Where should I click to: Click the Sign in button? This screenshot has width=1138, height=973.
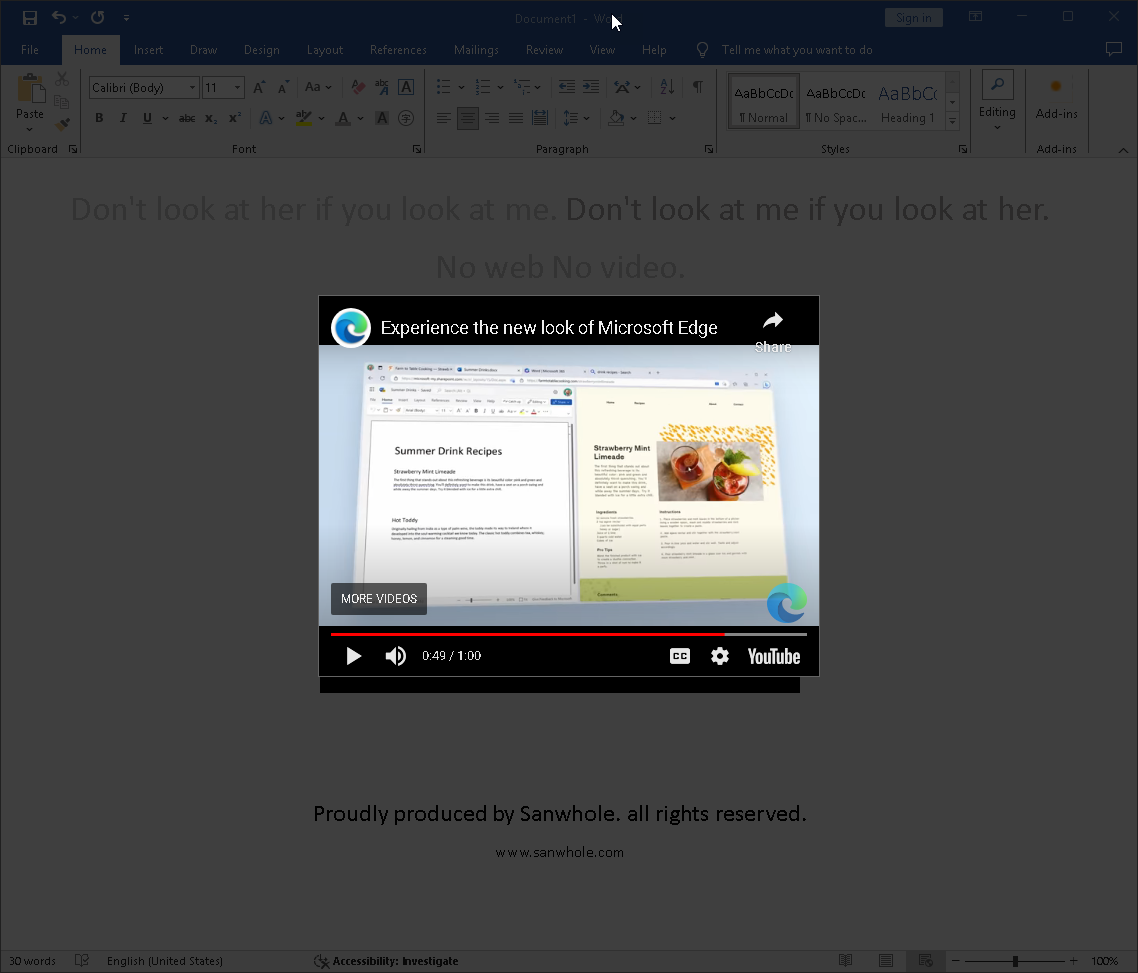point(913,17)
